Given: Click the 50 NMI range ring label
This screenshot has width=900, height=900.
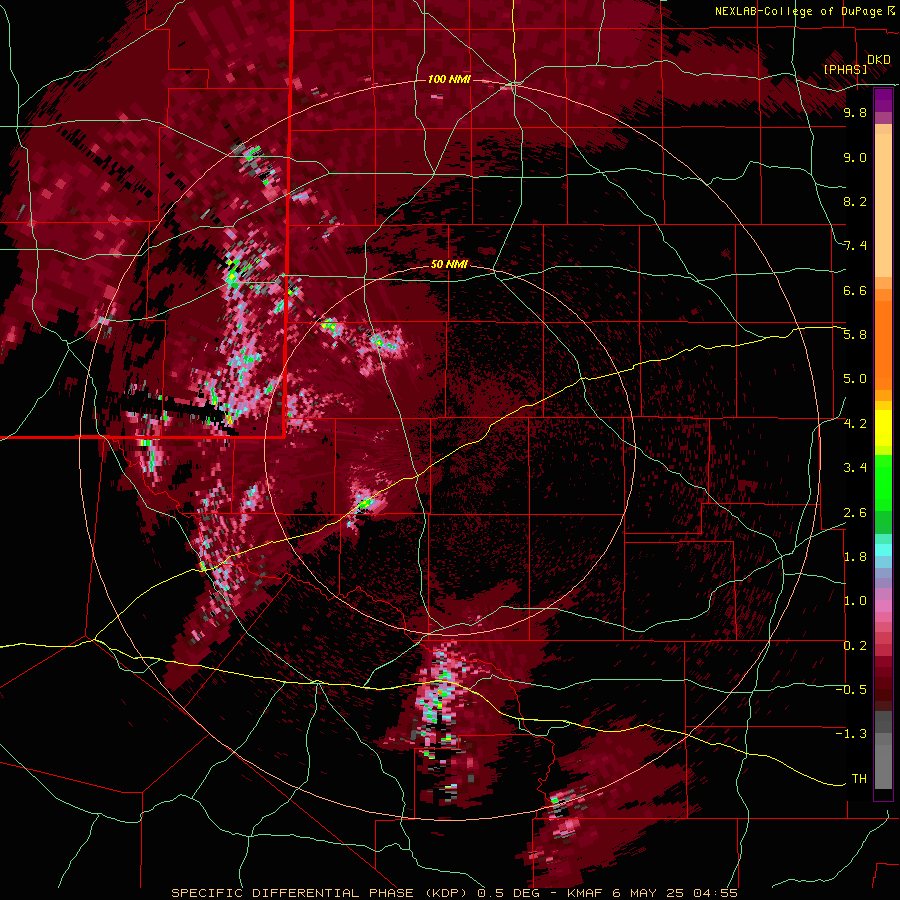Looking at the screenshot, I should (x=449, y=265).
